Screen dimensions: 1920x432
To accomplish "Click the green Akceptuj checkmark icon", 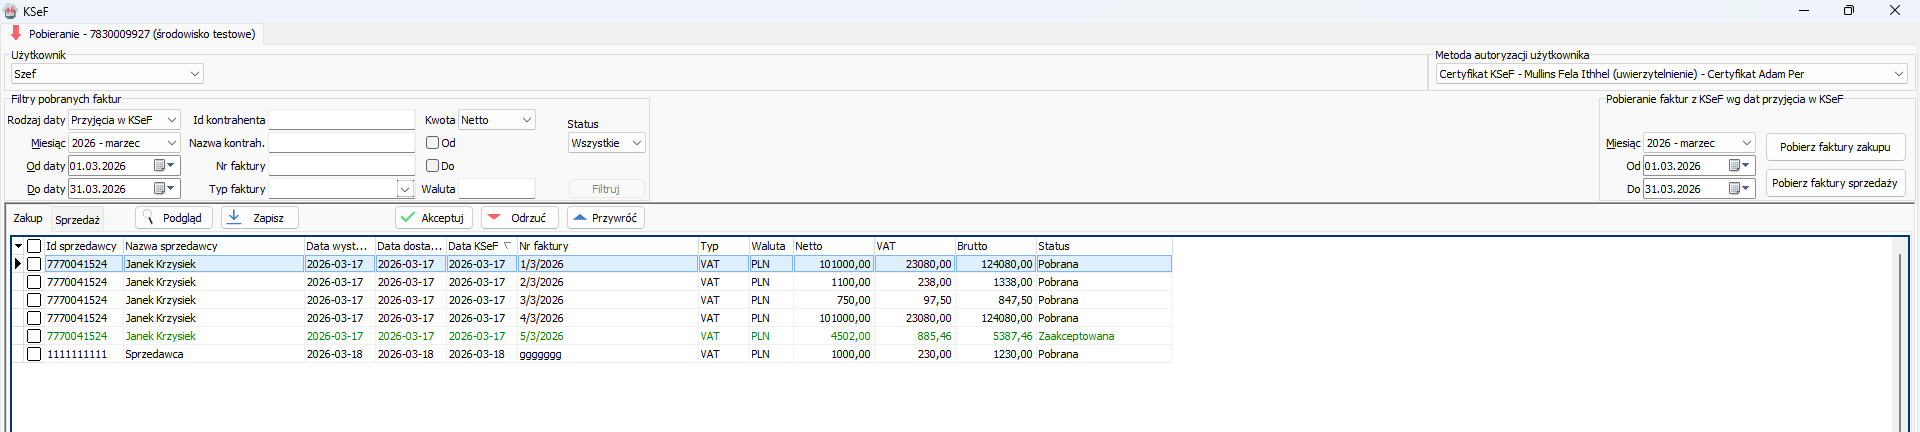I will [x=408, y=218].
